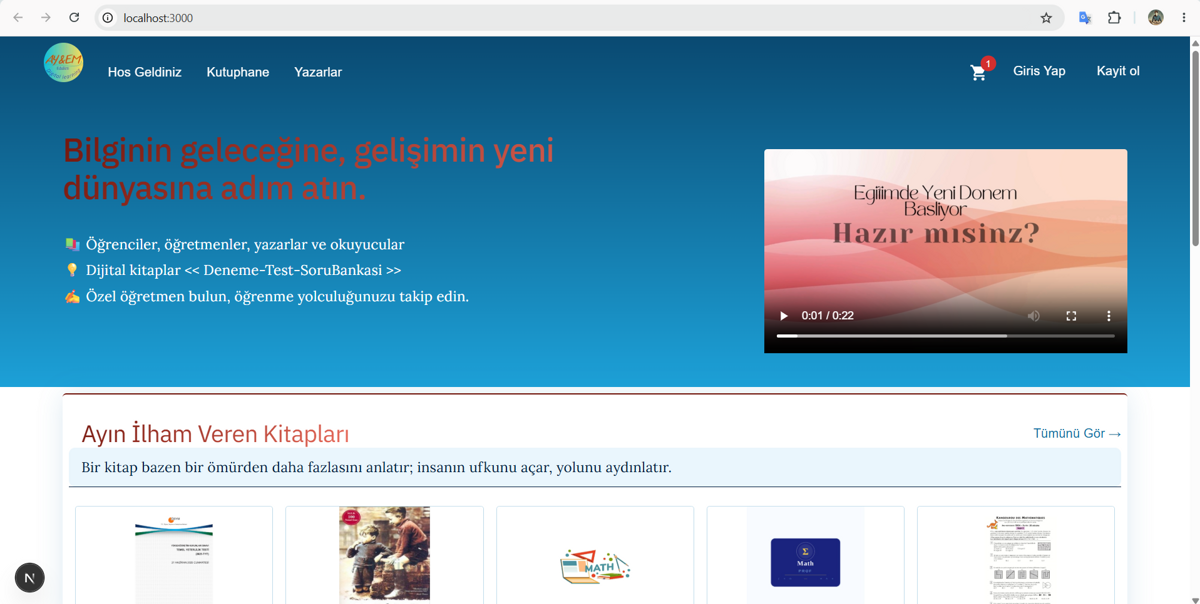Image resolution: width=1200 pixels, height=604 pixels.
Task: Open the worksheet-style book card
Action: (x=1016, y=555)
